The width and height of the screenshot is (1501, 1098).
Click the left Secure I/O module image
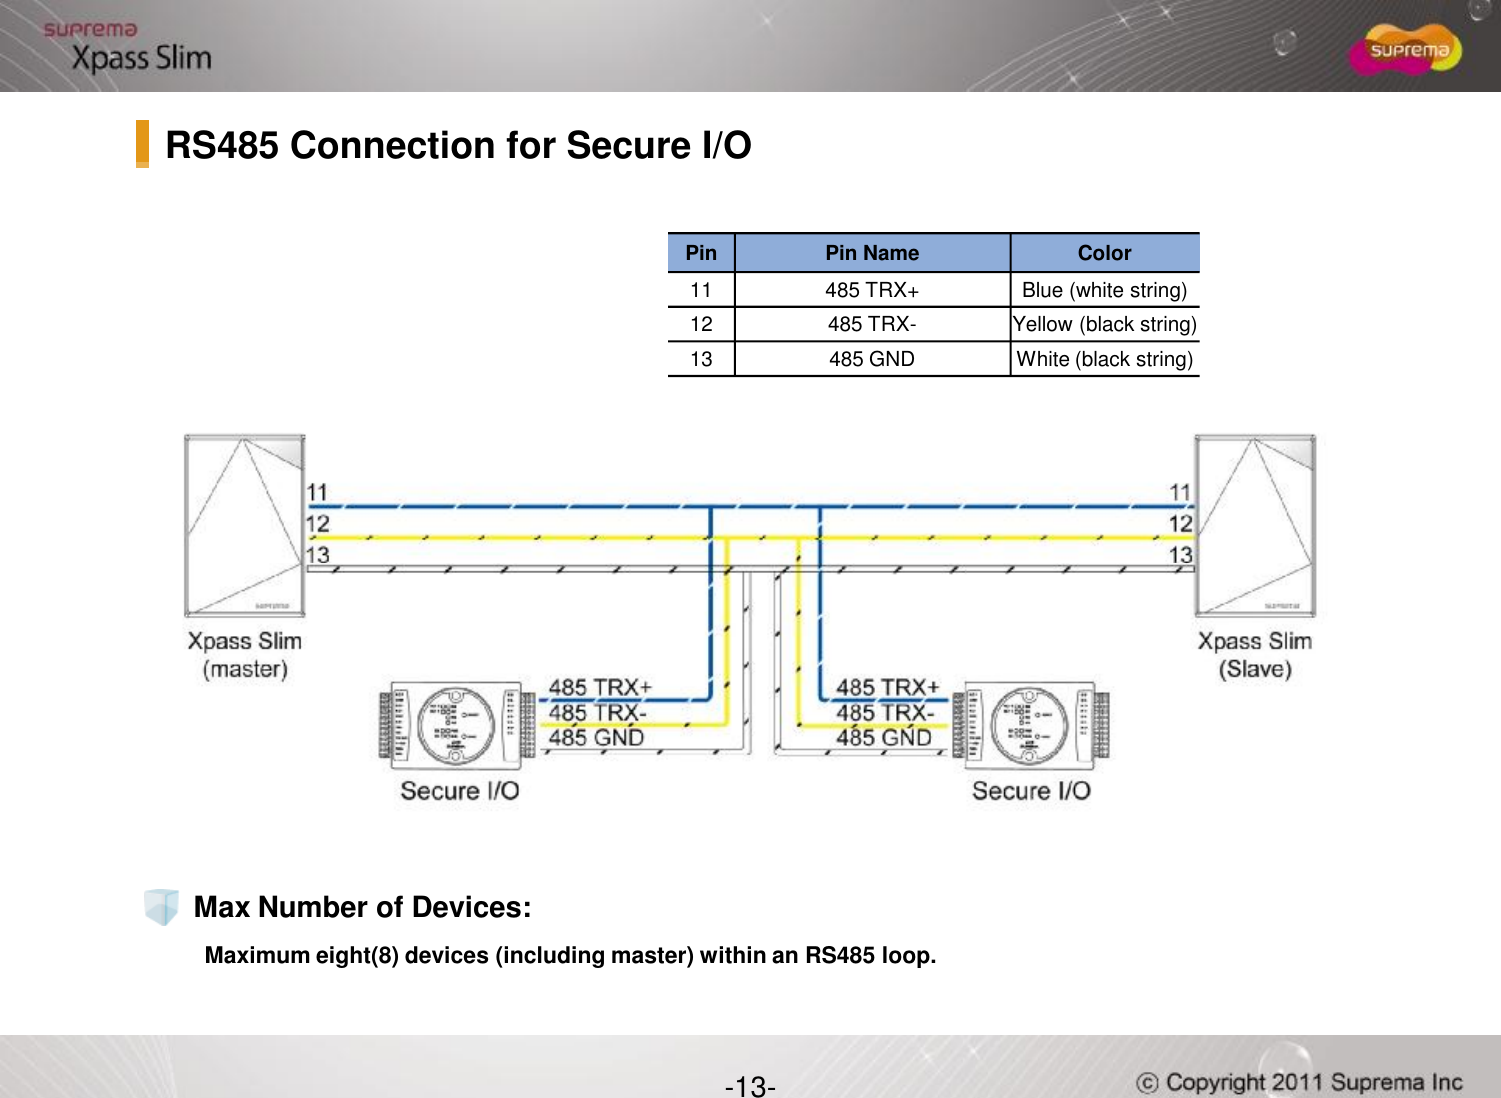click(455, 725)
